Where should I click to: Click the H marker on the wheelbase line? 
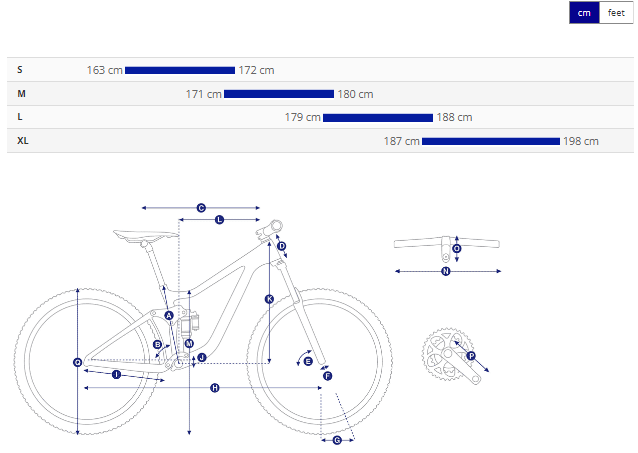tap(214, 387)
